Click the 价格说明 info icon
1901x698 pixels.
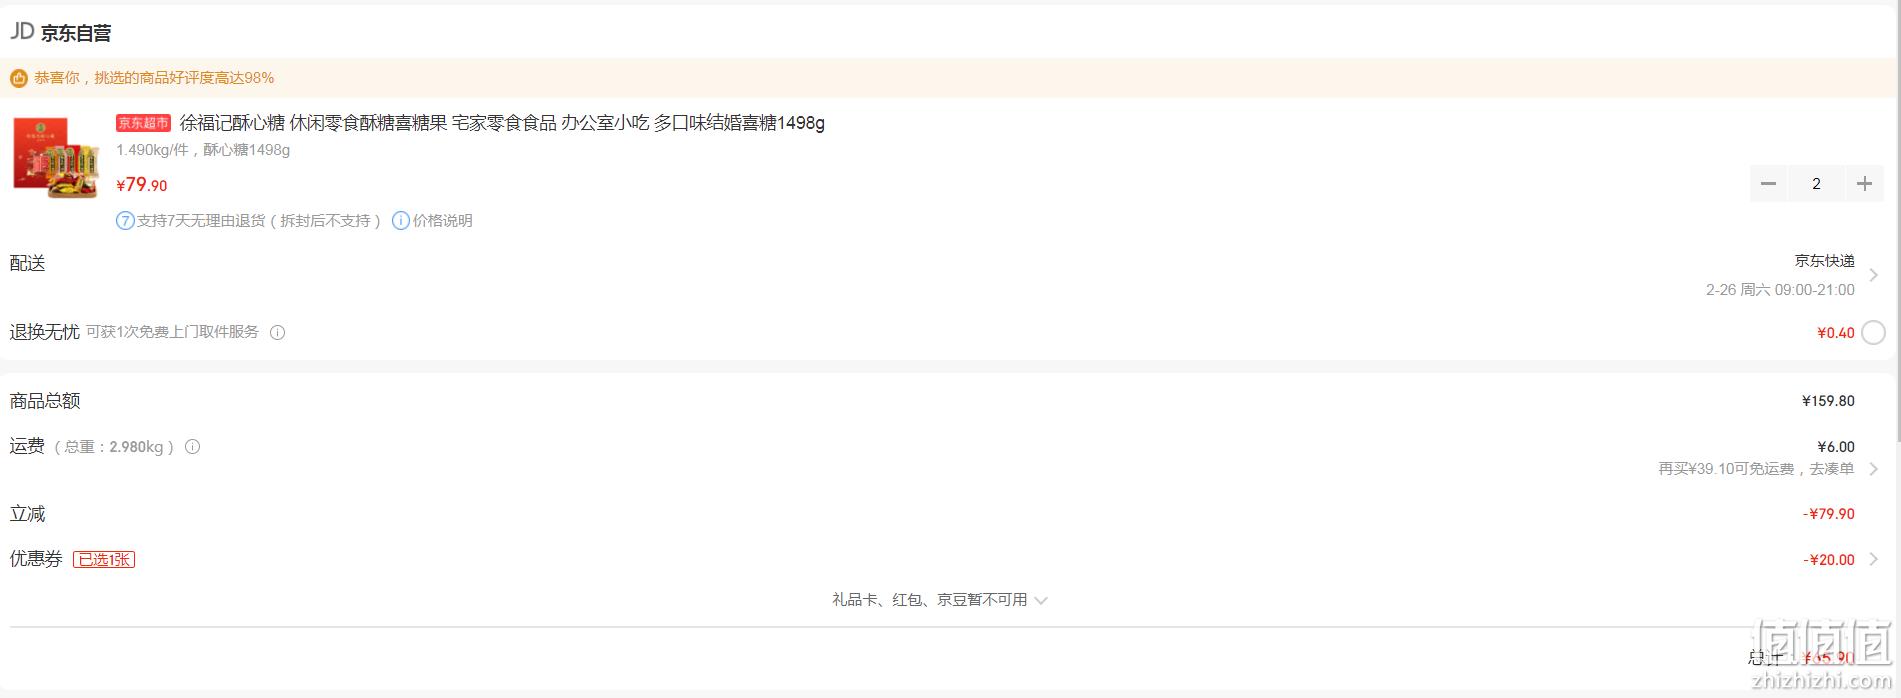400,221
